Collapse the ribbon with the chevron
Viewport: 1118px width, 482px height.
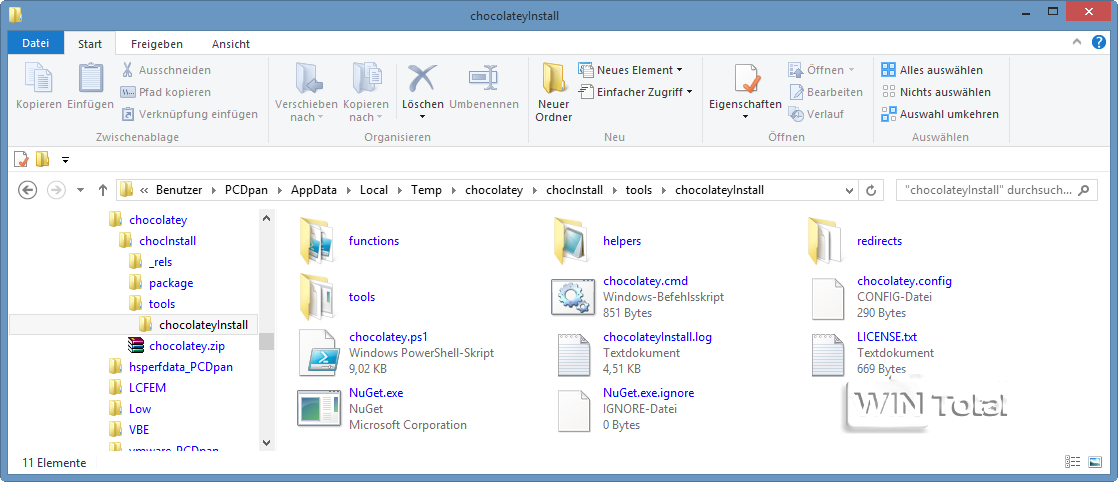(1077, 42)
